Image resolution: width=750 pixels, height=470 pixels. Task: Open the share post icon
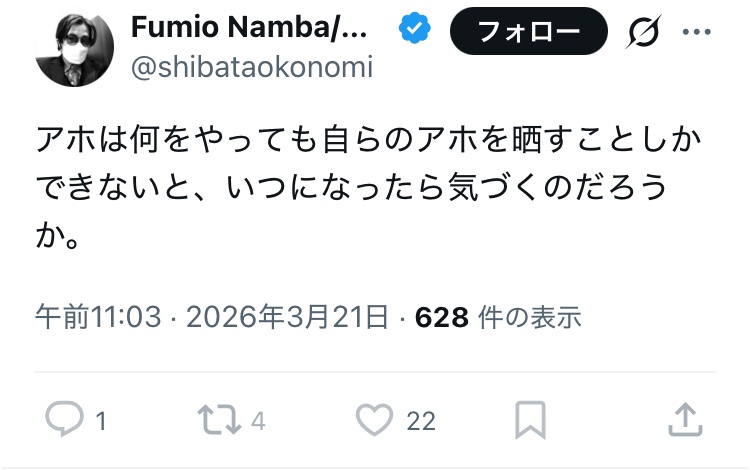[x=683, y=420]
